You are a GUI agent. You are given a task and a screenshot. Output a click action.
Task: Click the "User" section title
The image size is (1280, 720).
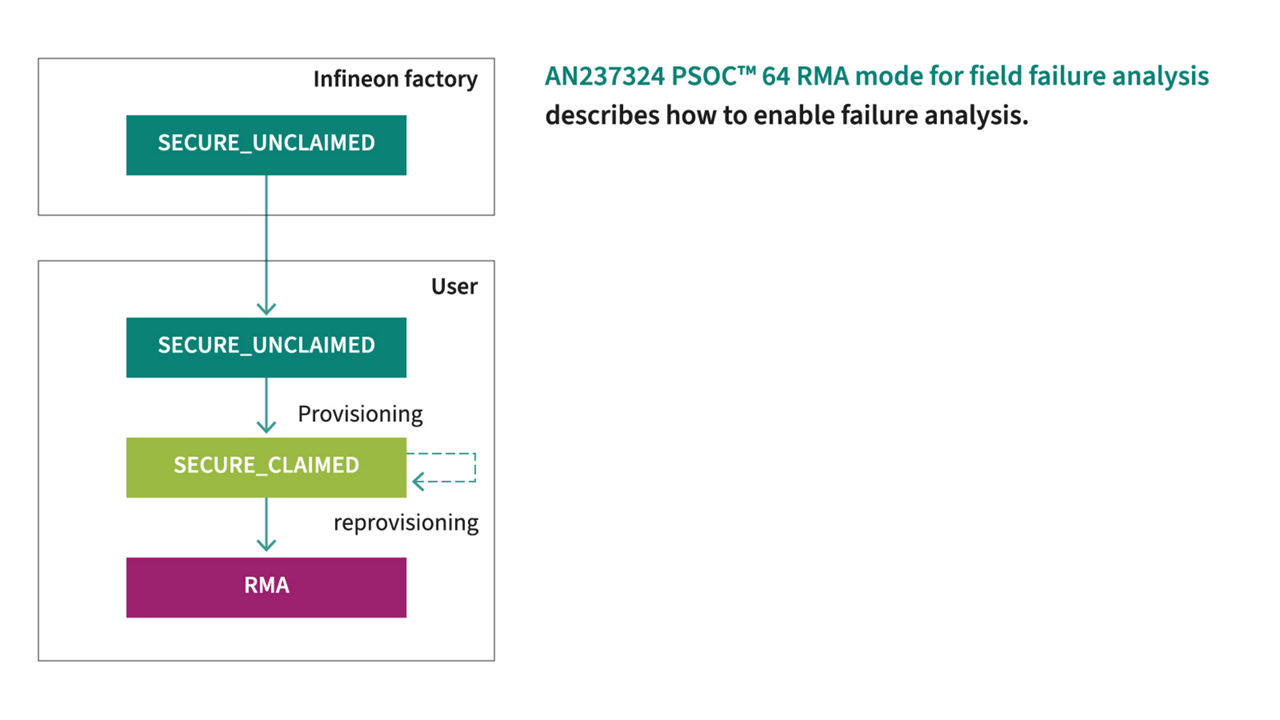(454, 287)
